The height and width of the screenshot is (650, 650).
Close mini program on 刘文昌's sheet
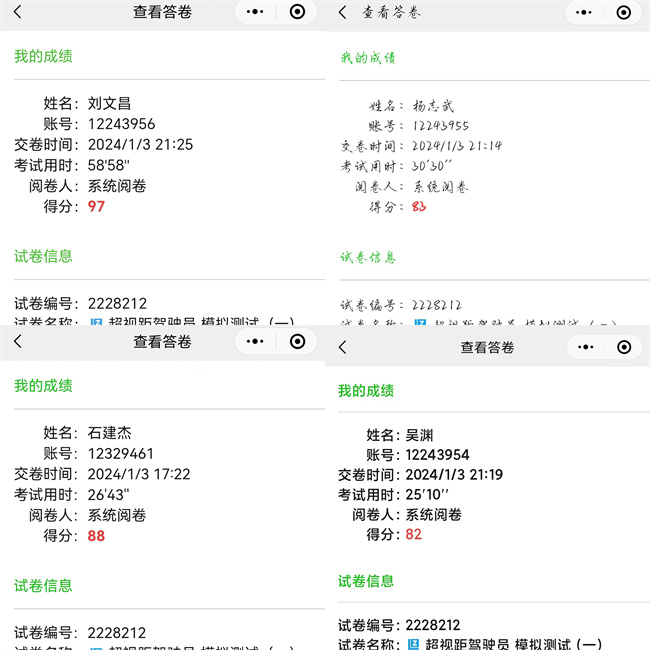point(297,12)
